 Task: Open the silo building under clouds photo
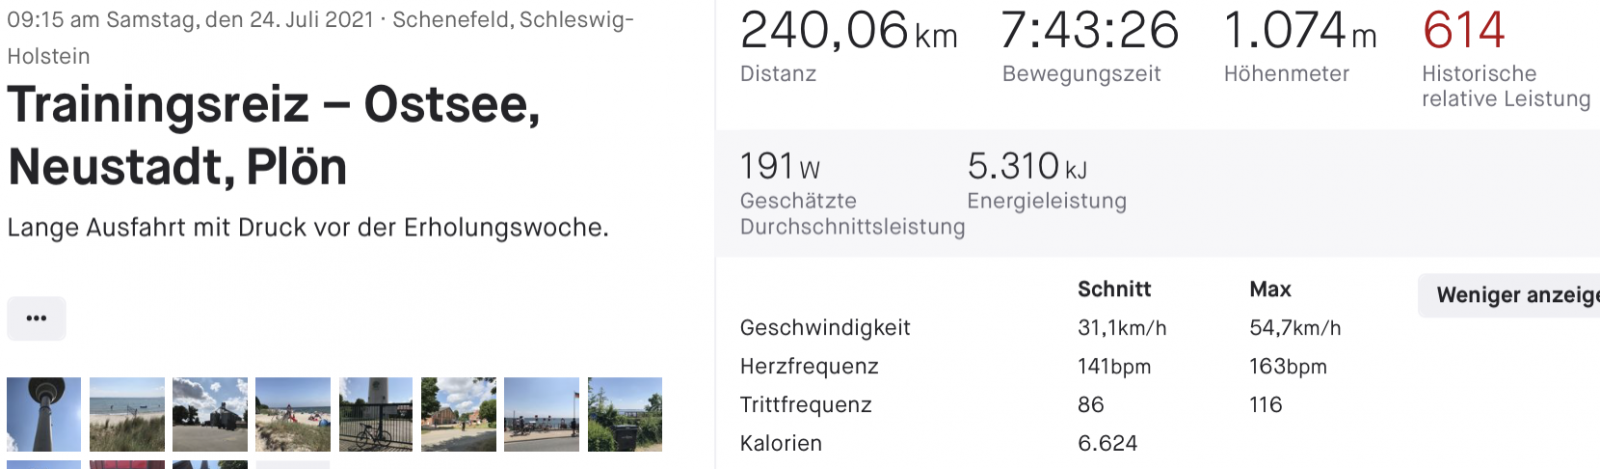[210, 414]
